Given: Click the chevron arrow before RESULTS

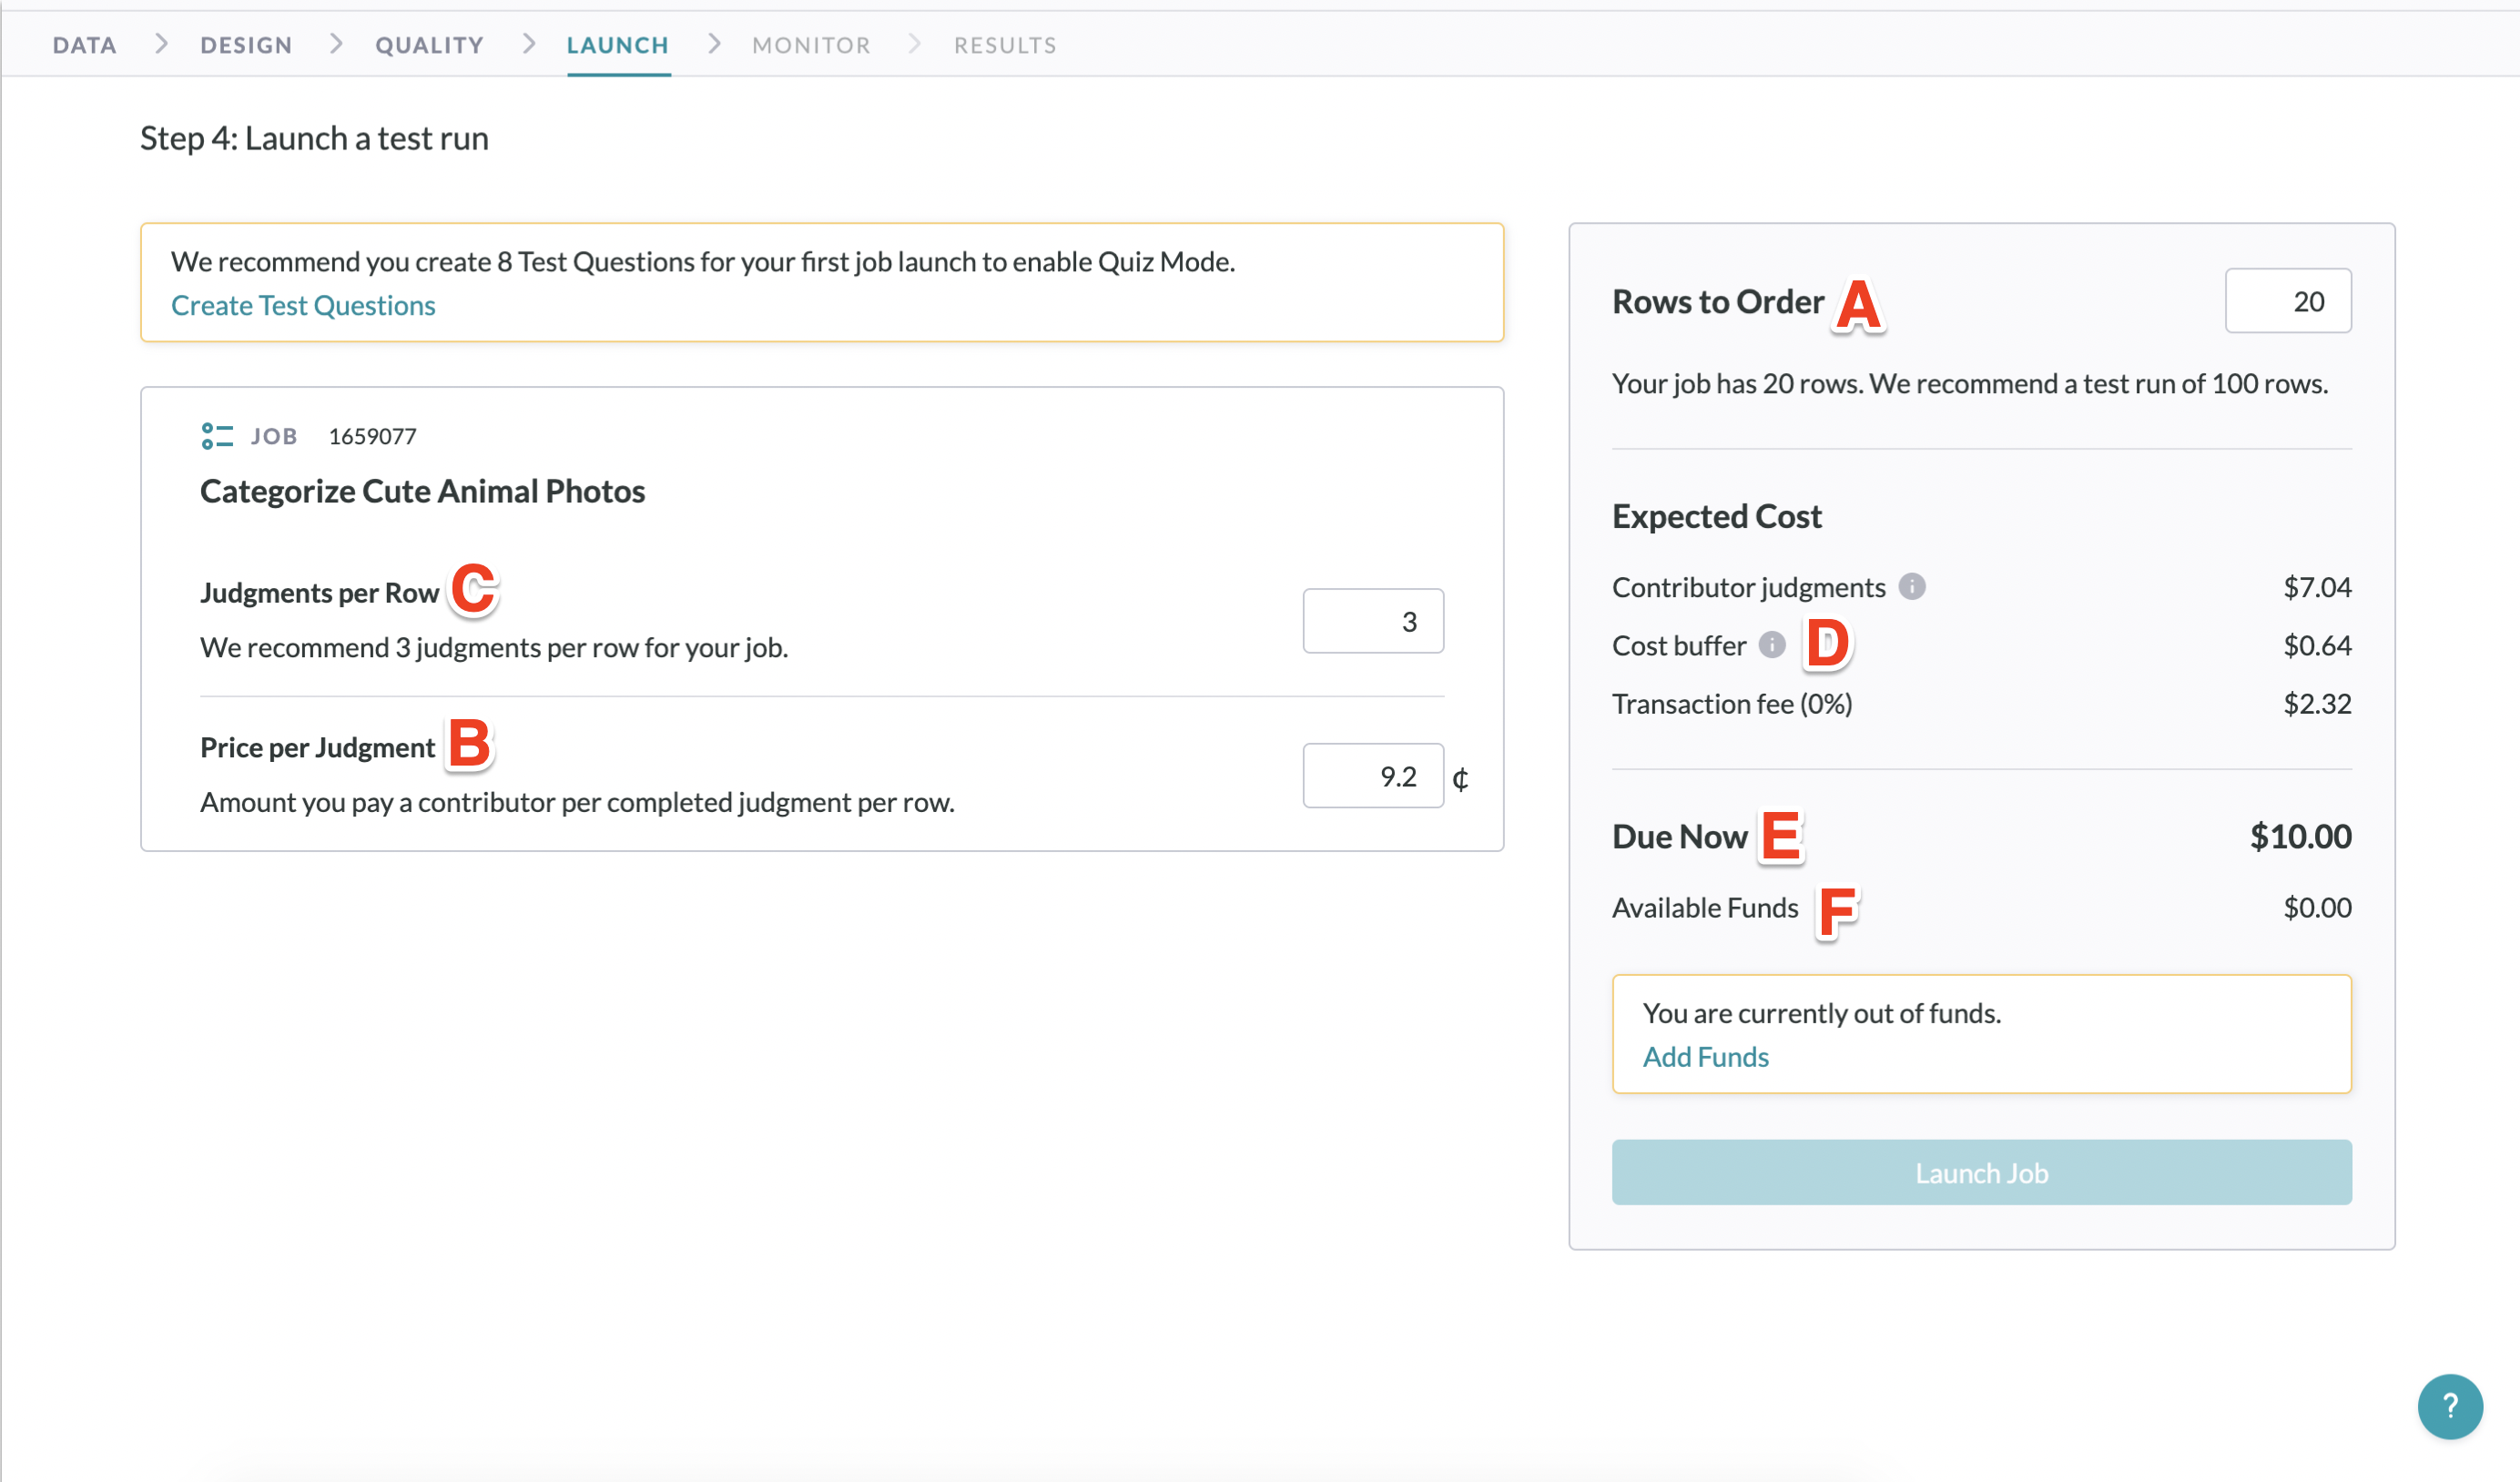Looking at the screenshot, I should [913, 44].
